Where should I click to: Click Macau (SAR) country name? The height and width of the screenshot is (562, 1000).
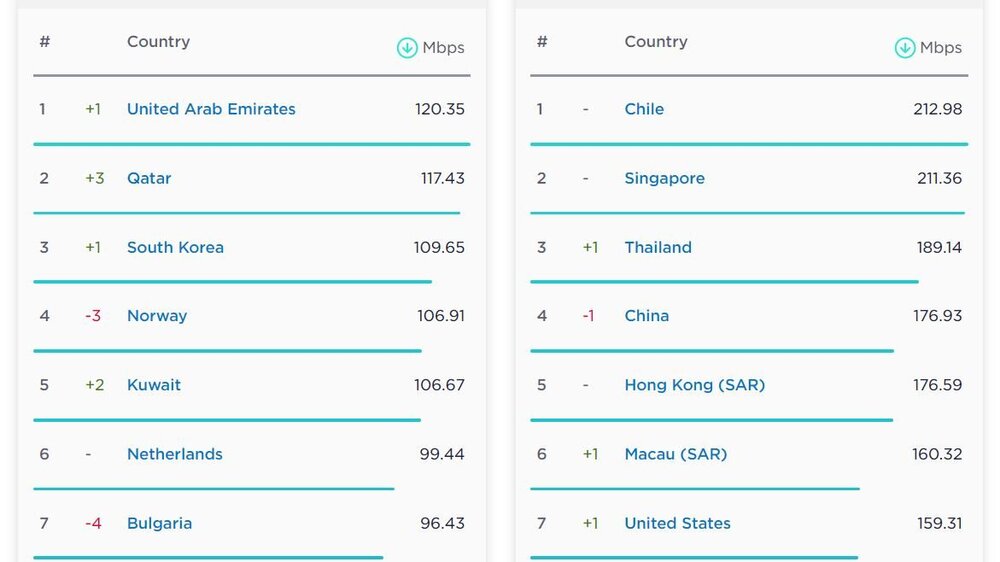675,454
